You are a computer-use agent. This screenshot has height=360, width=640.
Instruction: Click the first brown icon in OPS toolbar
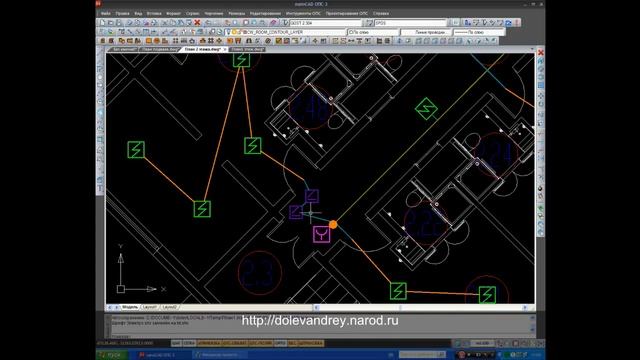click(x=103, y=41)
